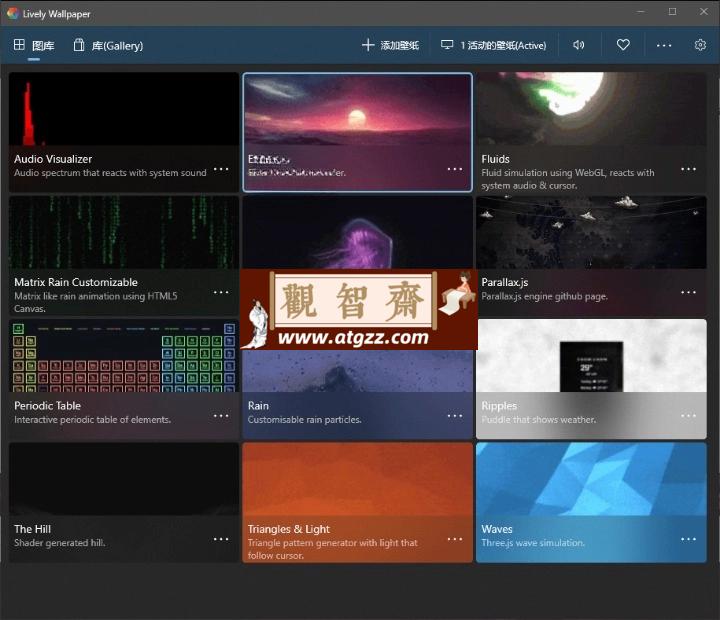Image resolution: width=720 pixels, height=620 pixels.
Task: Click 'Puddle that shows weather.' description
Action: [539, 419]
